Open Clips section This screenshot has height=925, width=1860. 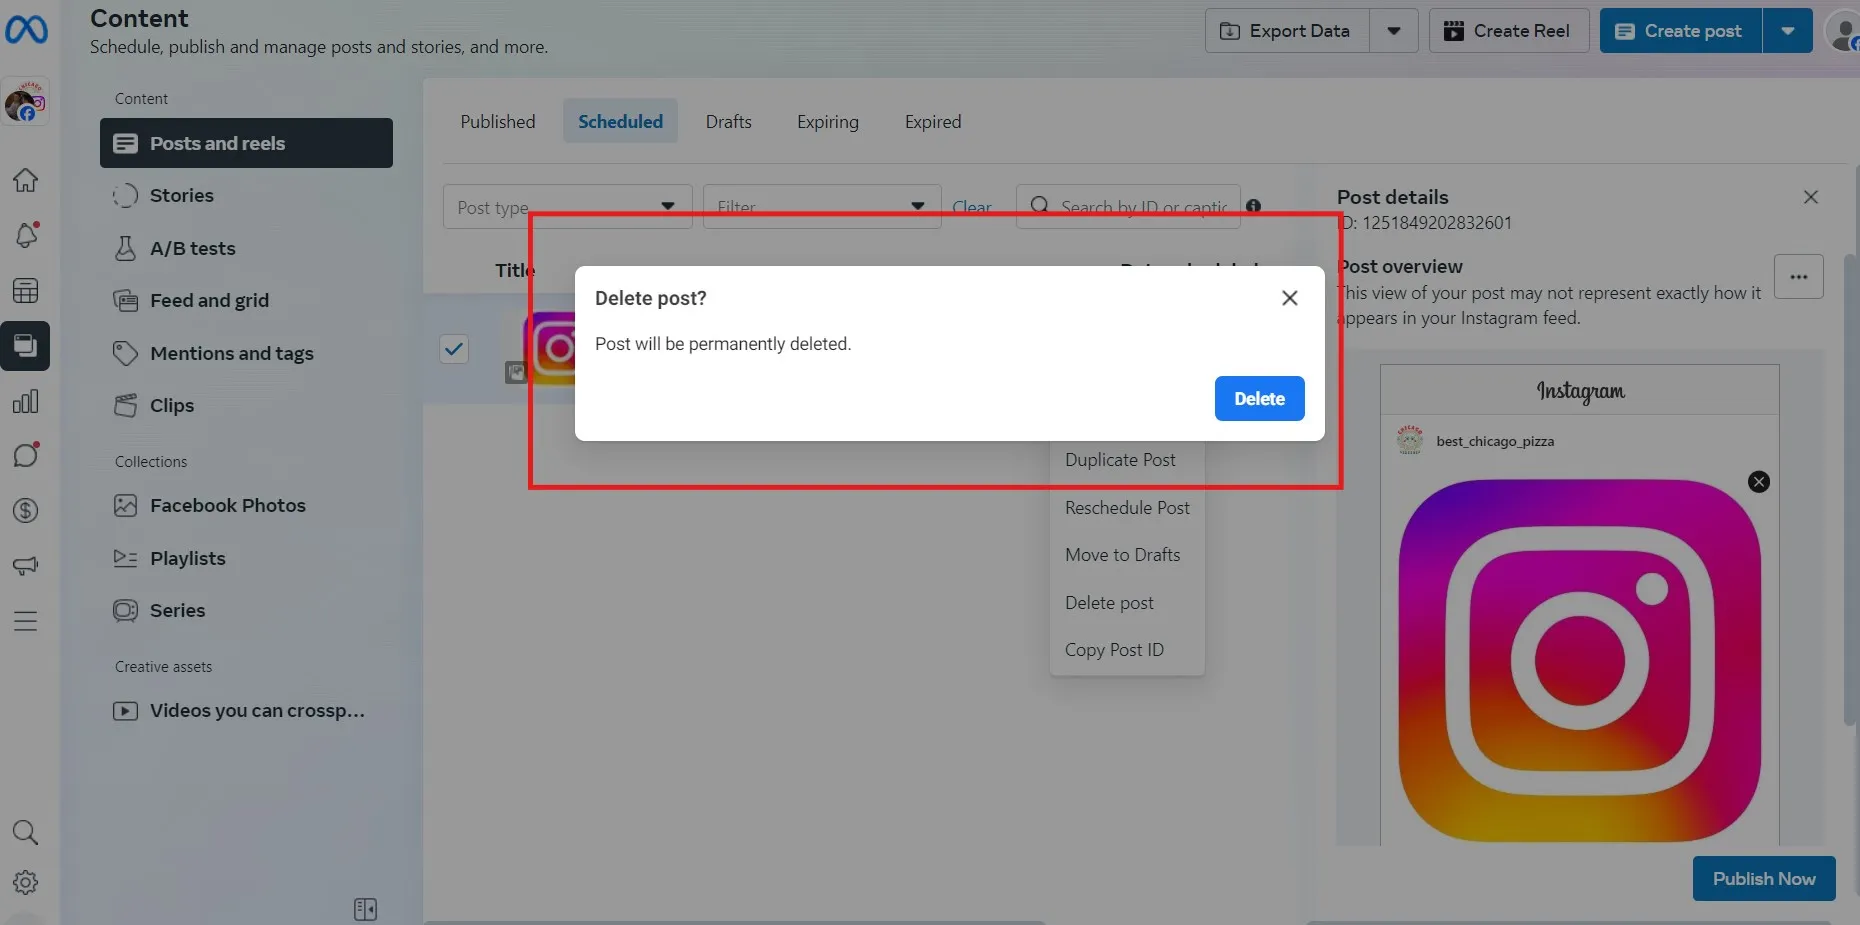(246, 405)
